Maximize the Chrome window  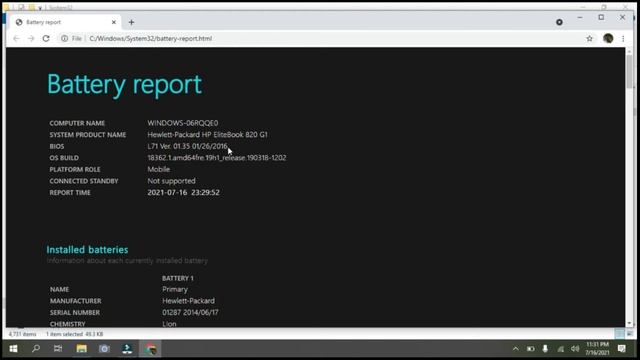click(601, 18)
